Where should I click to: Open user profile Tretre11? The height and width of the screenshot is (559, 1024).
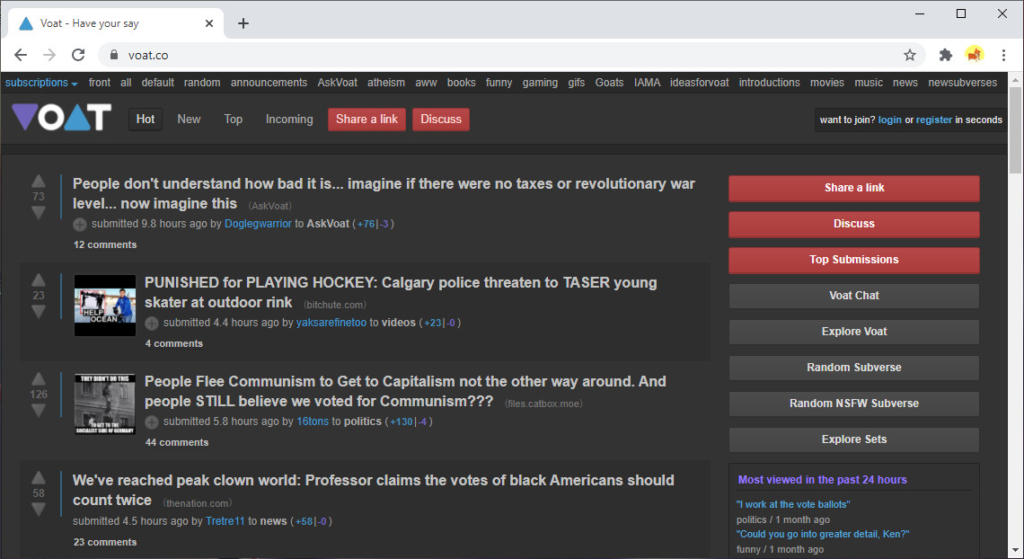click(225, 521)
